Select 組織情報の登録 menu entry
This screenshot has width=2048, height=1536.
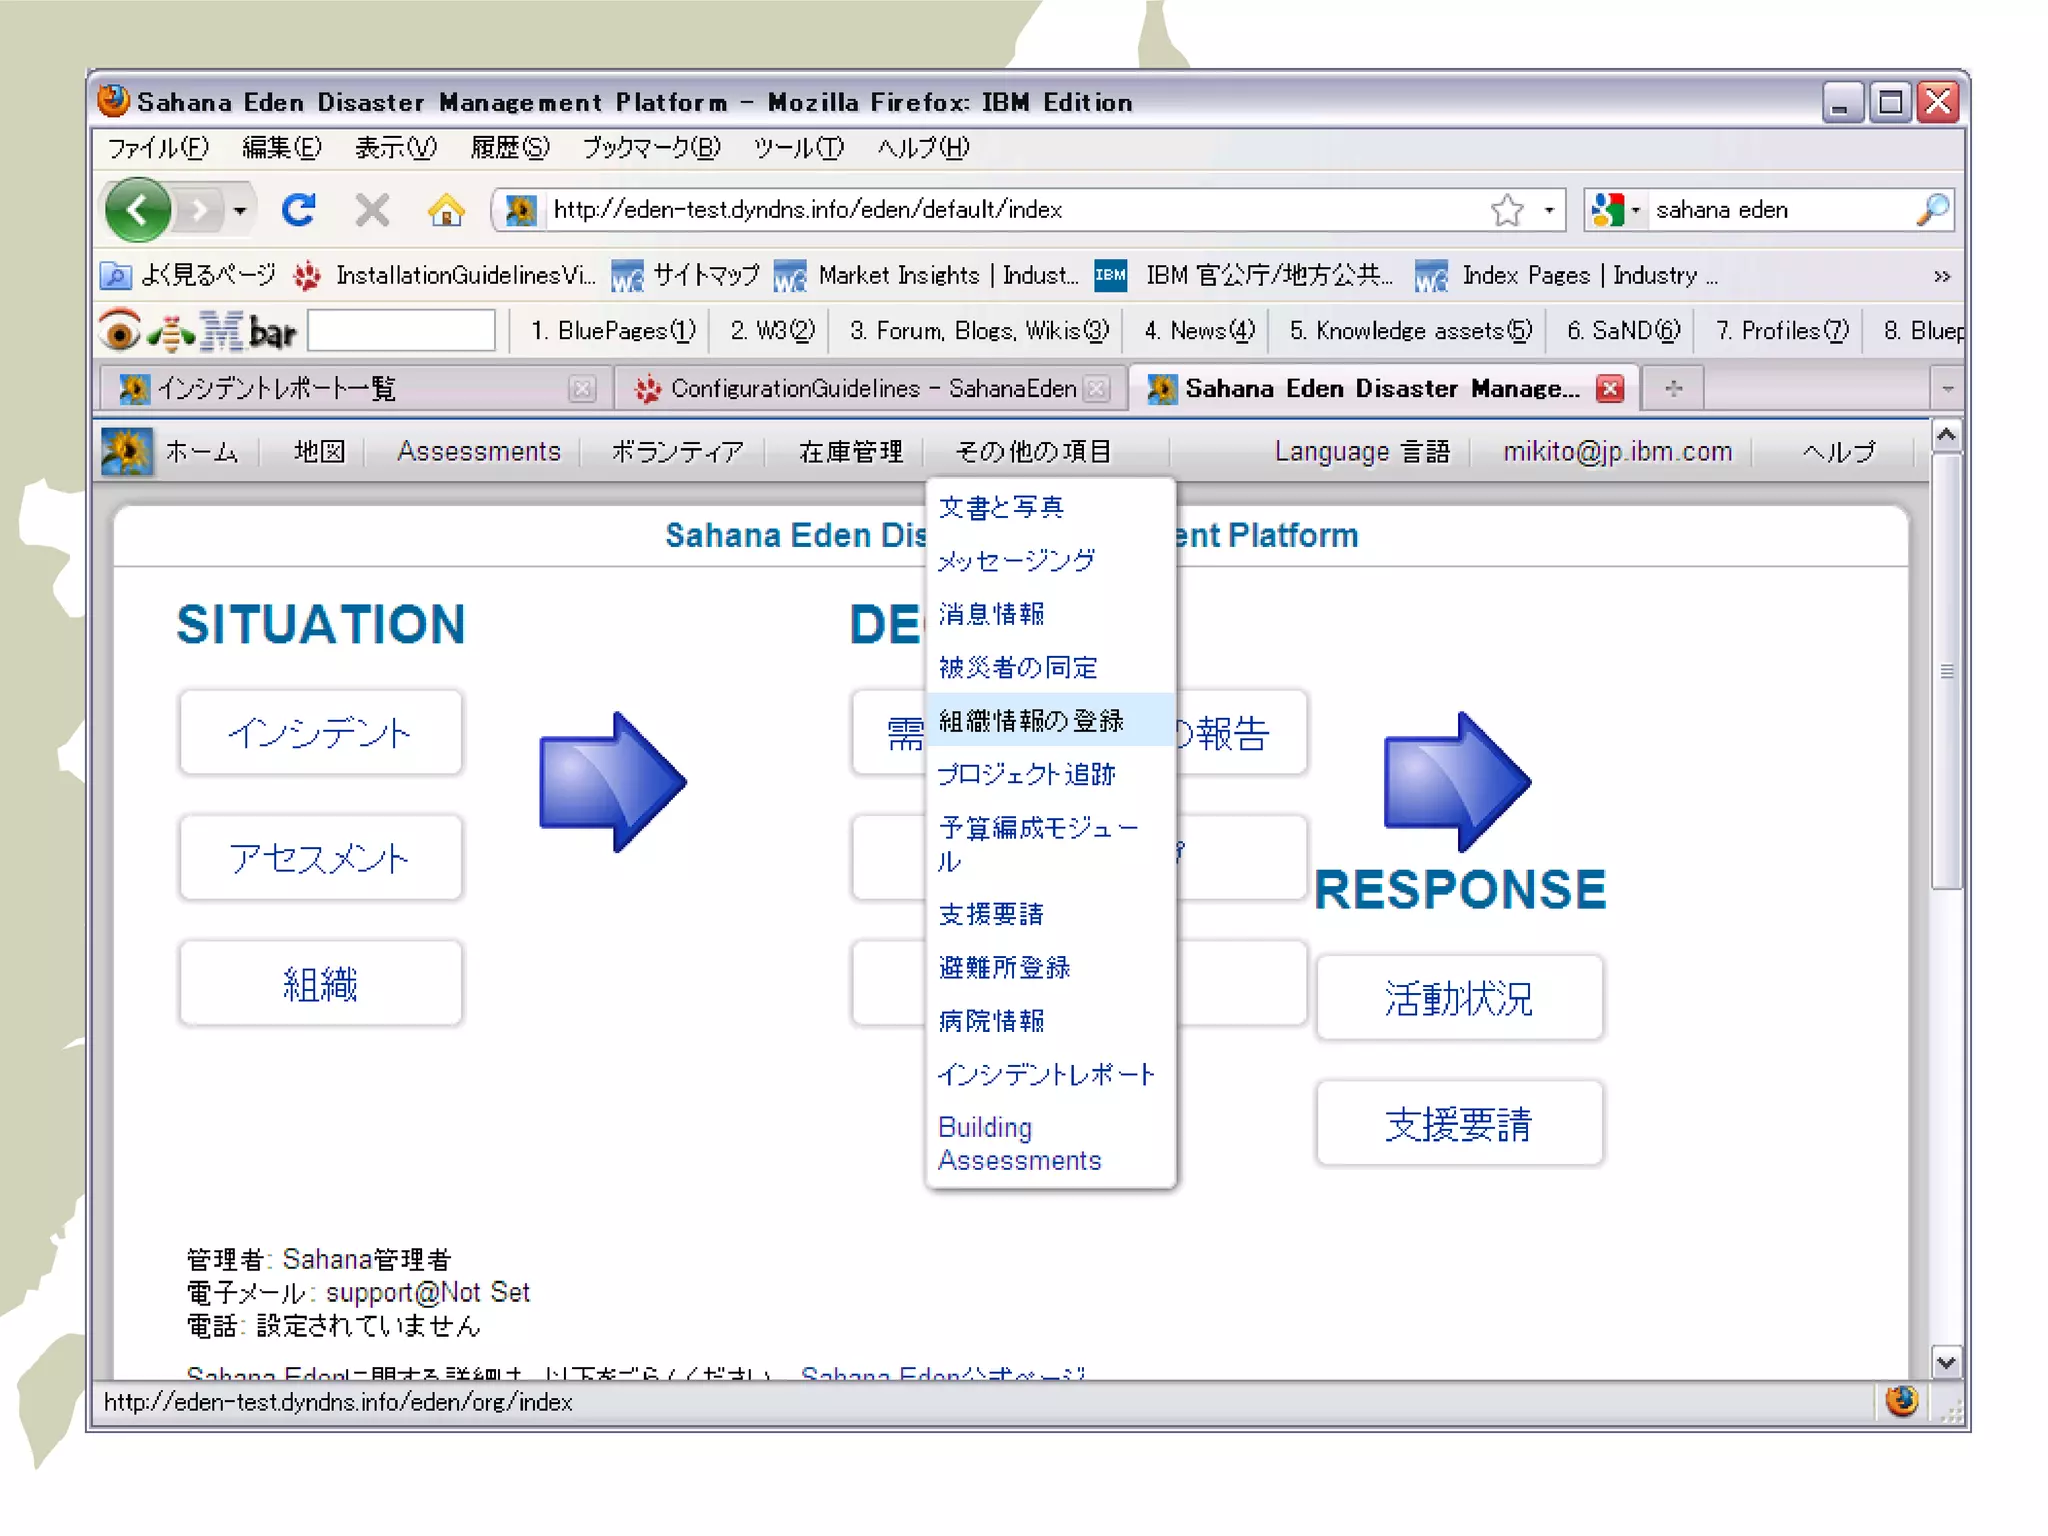[x=1031, y=720]
